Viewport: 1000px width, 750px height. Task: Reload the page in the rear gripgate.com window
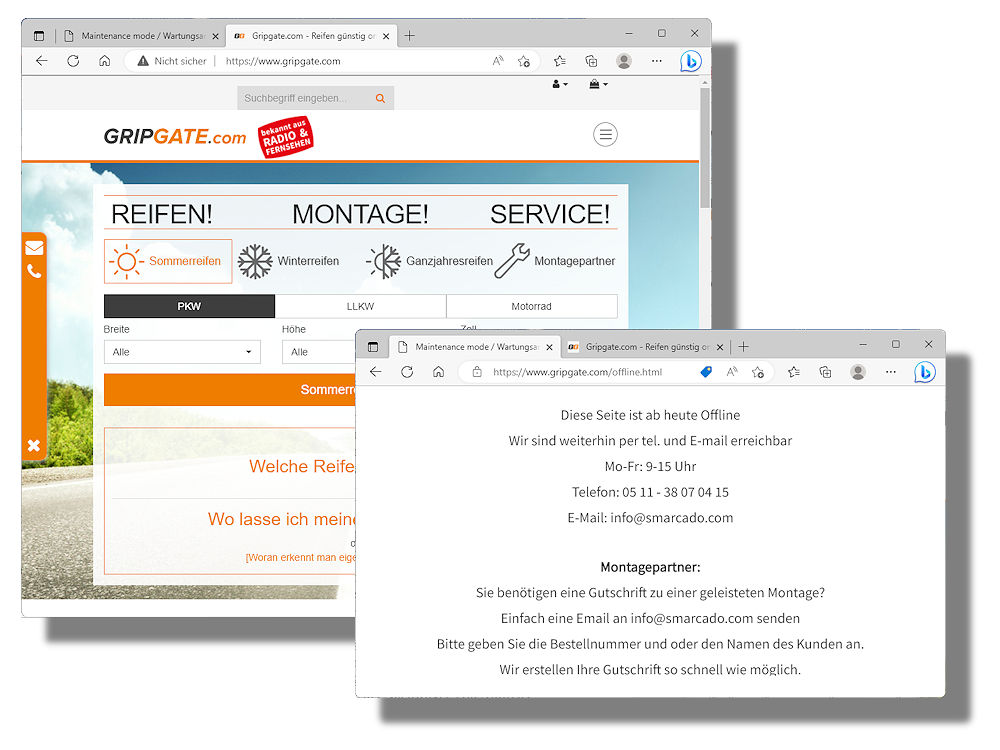coord(73,61)
